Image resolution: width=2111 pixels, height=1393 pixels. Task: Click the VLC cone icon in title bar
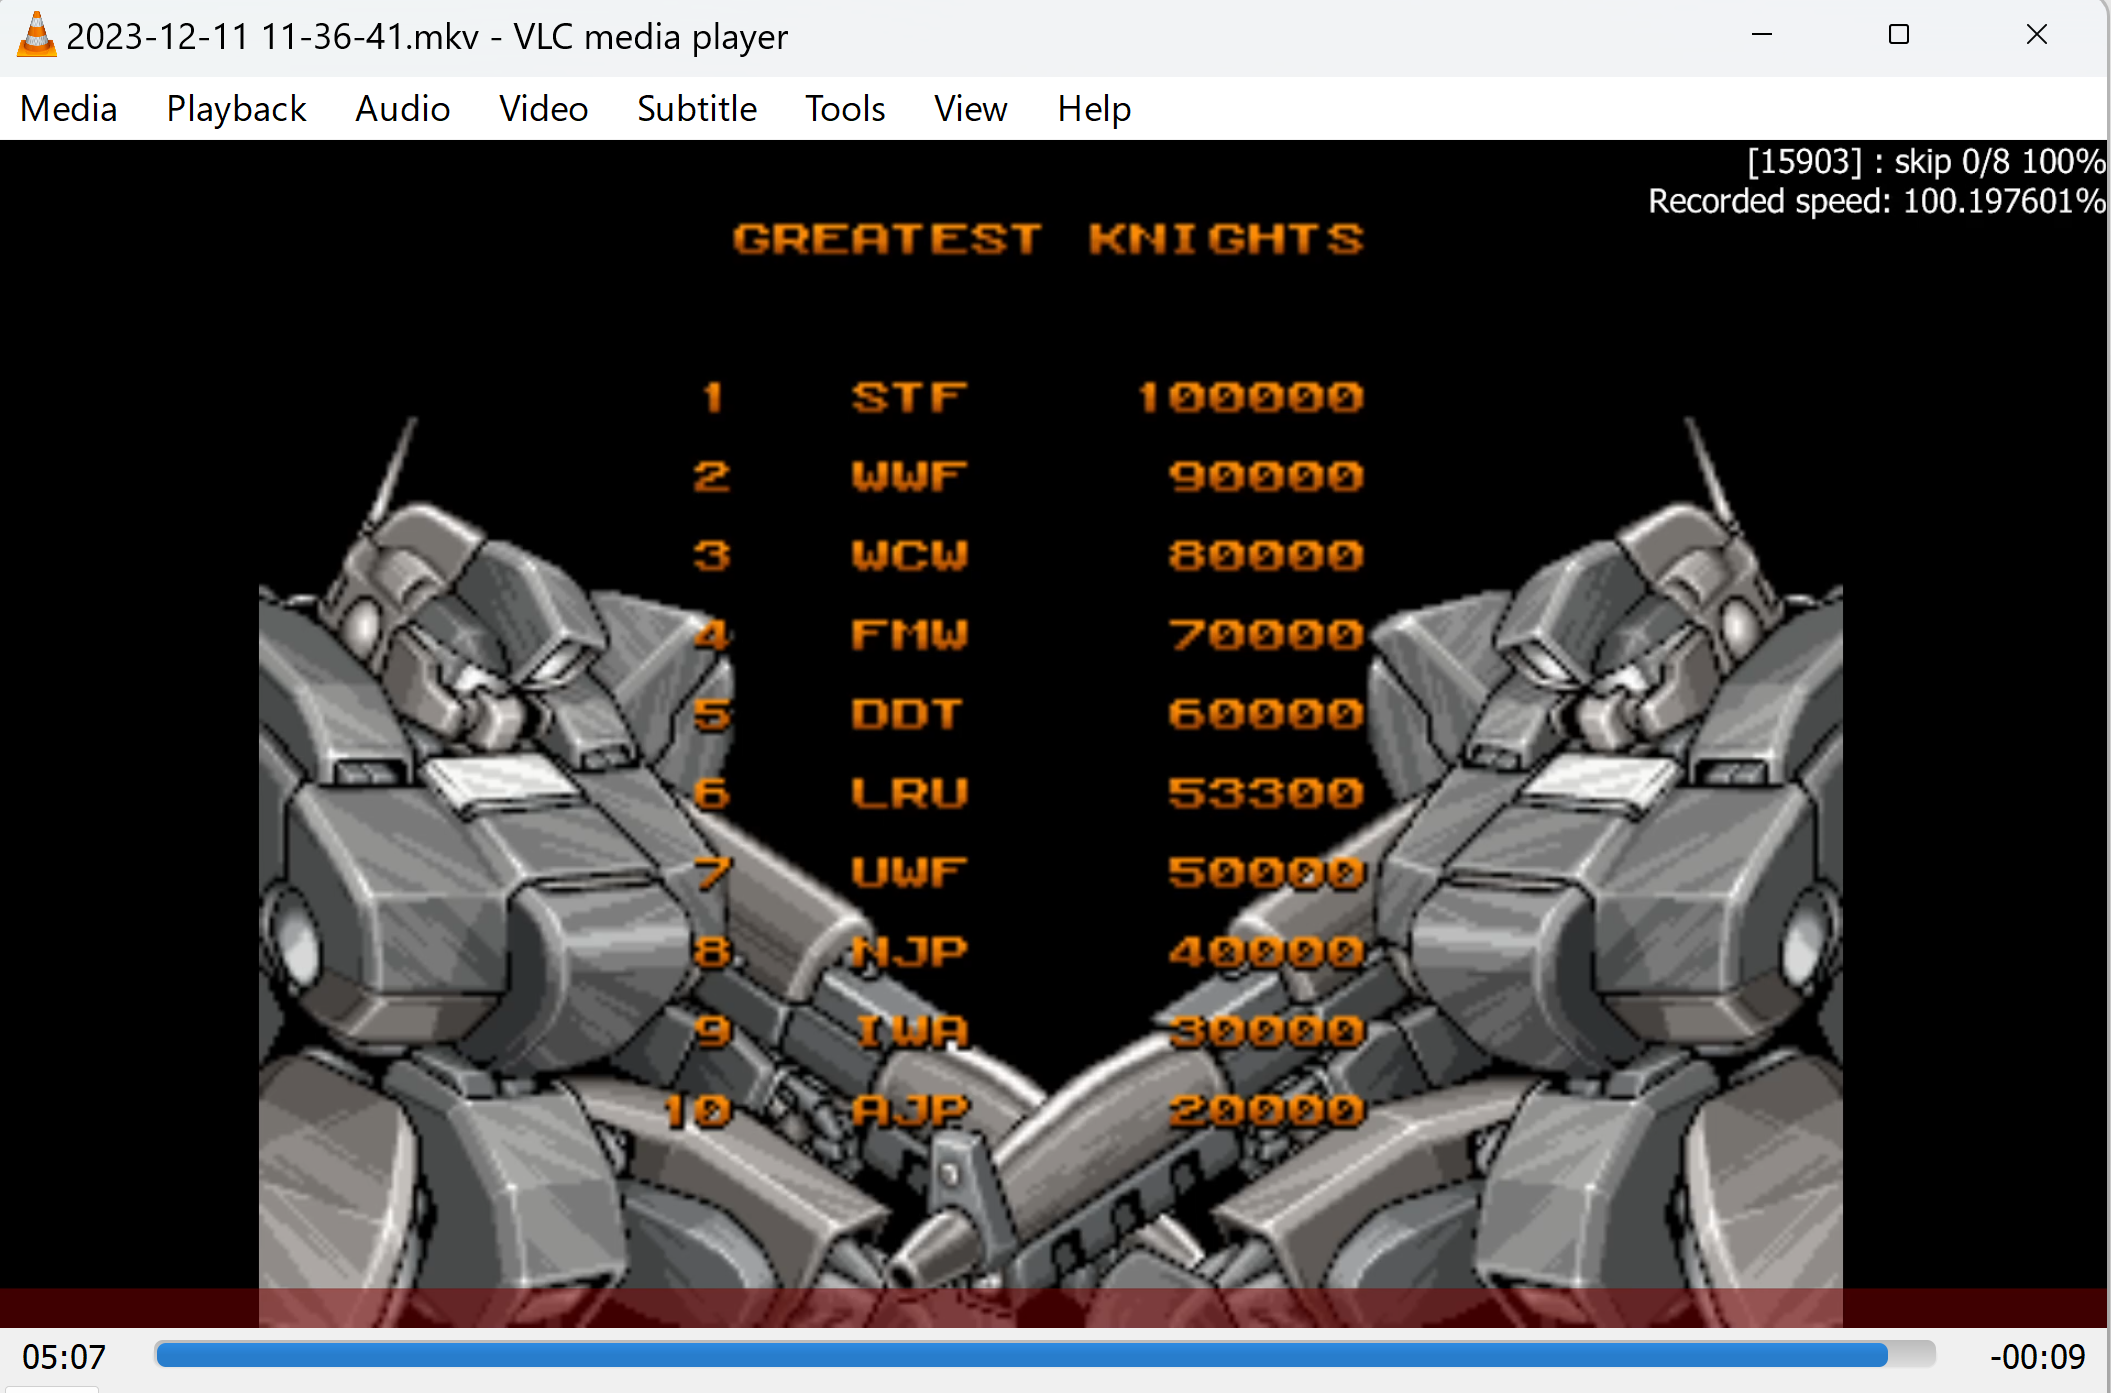point(36,36)
